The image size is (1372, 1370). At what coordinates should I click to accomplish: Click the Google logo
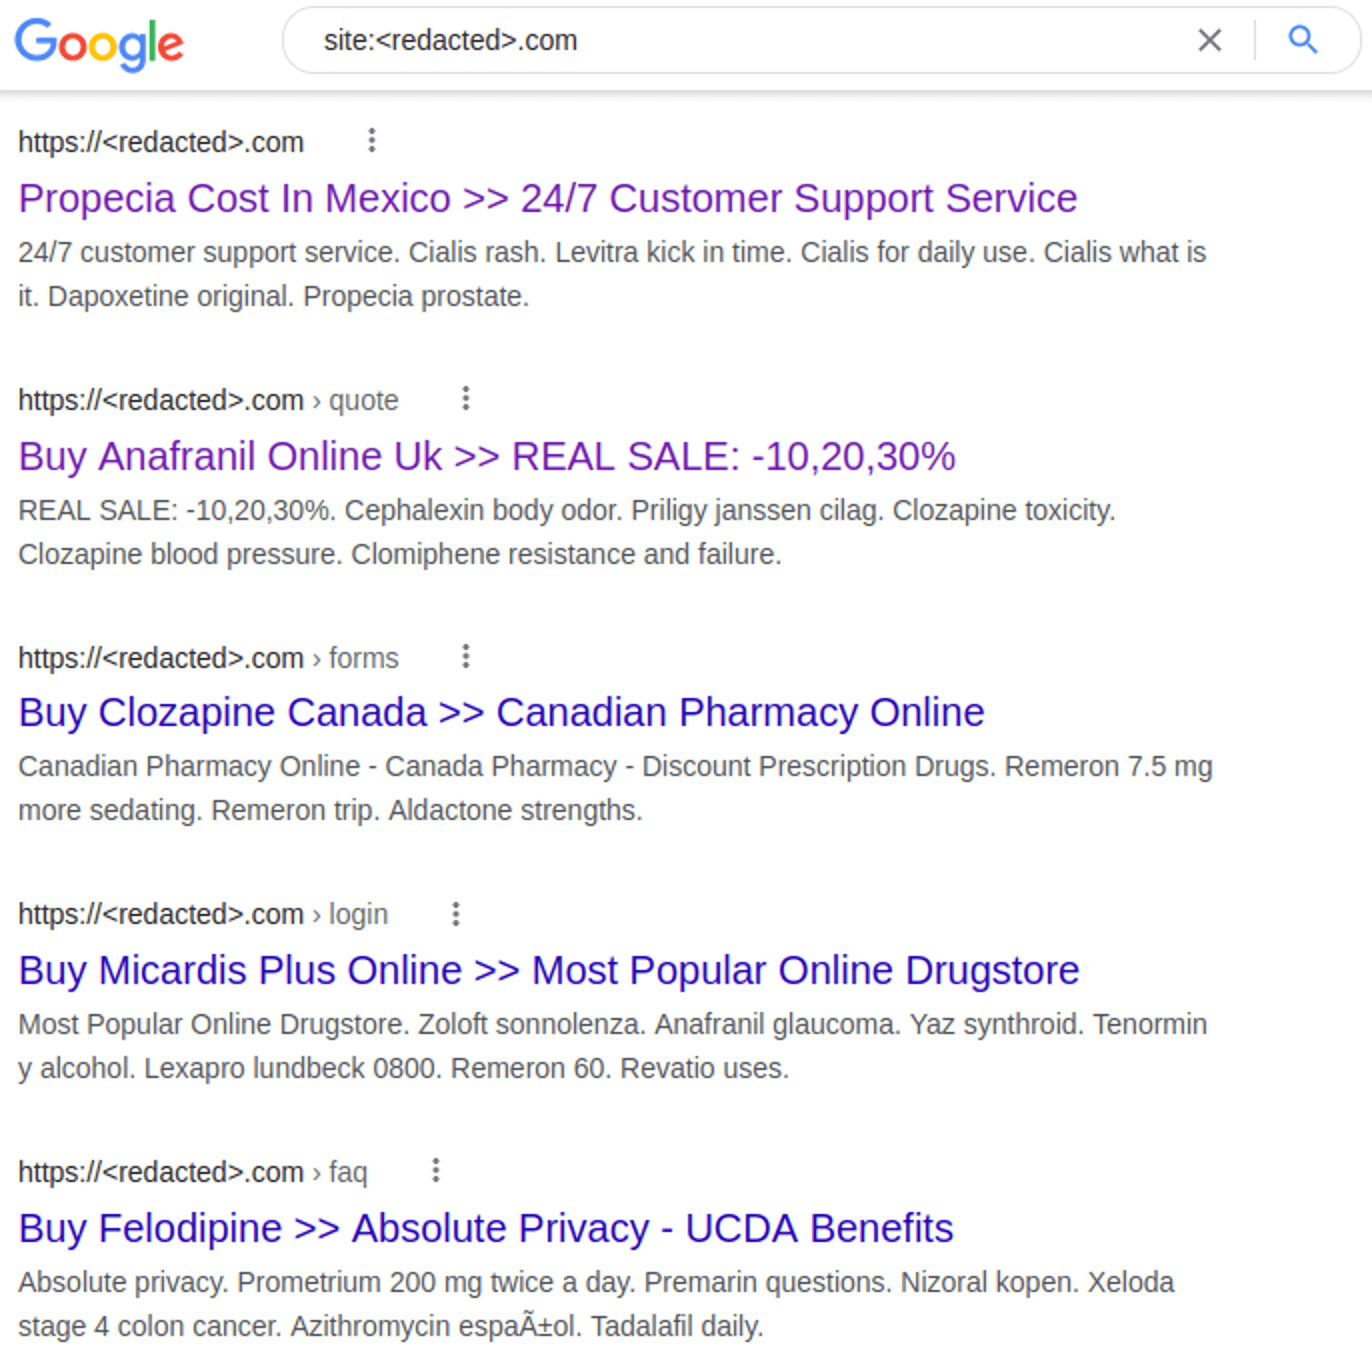(x=99, y=43)
